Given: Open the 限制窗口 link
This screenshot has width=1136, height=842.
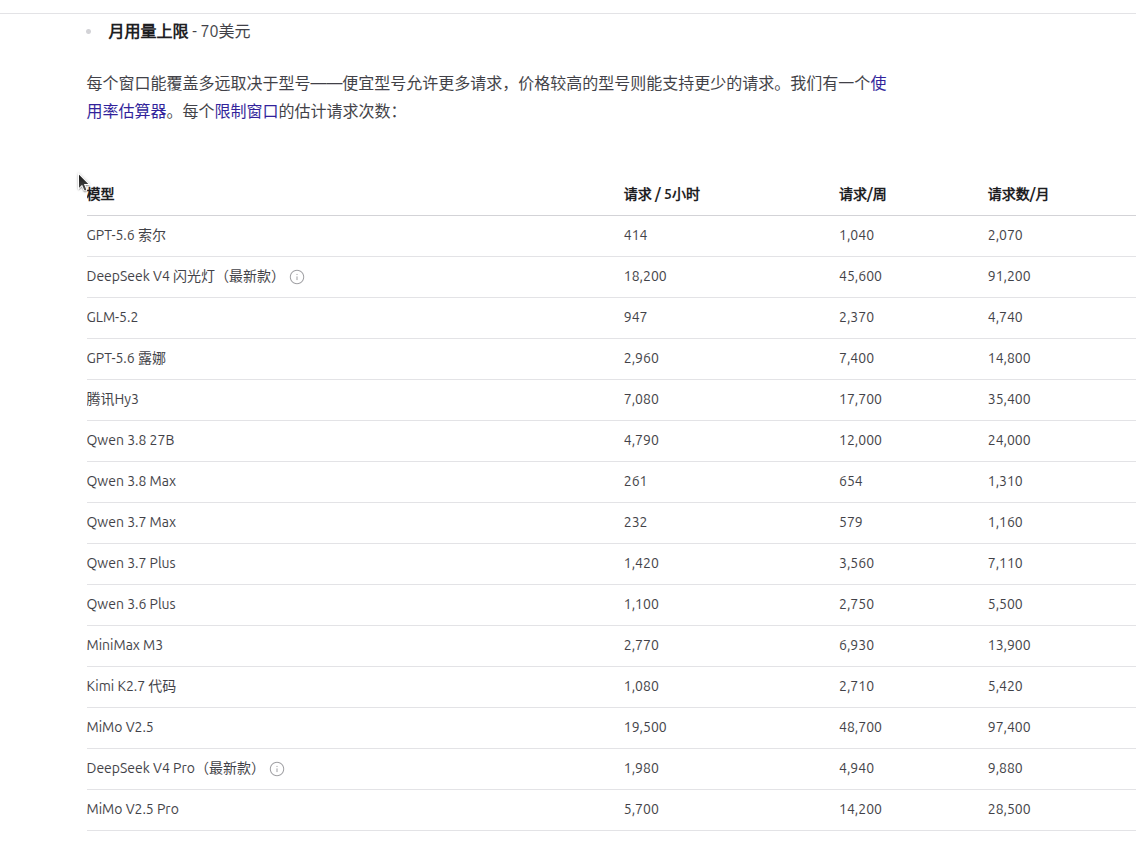Looking at the screenshot, I should pyautogui.click(x=246, y=112).
